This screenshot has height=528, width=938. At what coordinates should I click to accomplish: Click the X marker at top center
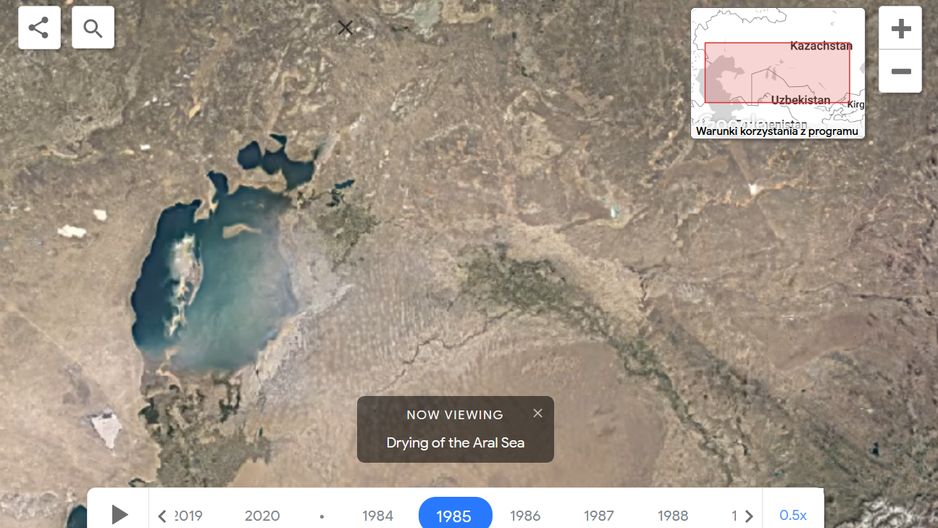(x=345, y=28)
